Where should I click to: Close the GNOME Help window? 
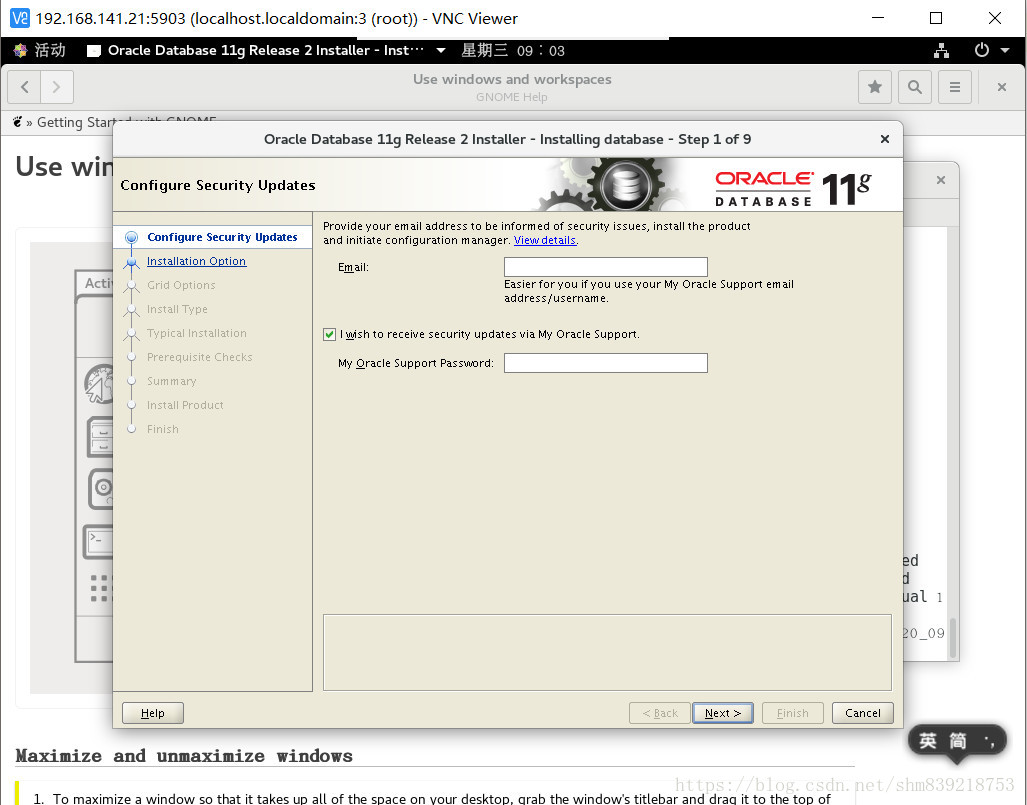pyautogui.click(x=1001, y=86)
